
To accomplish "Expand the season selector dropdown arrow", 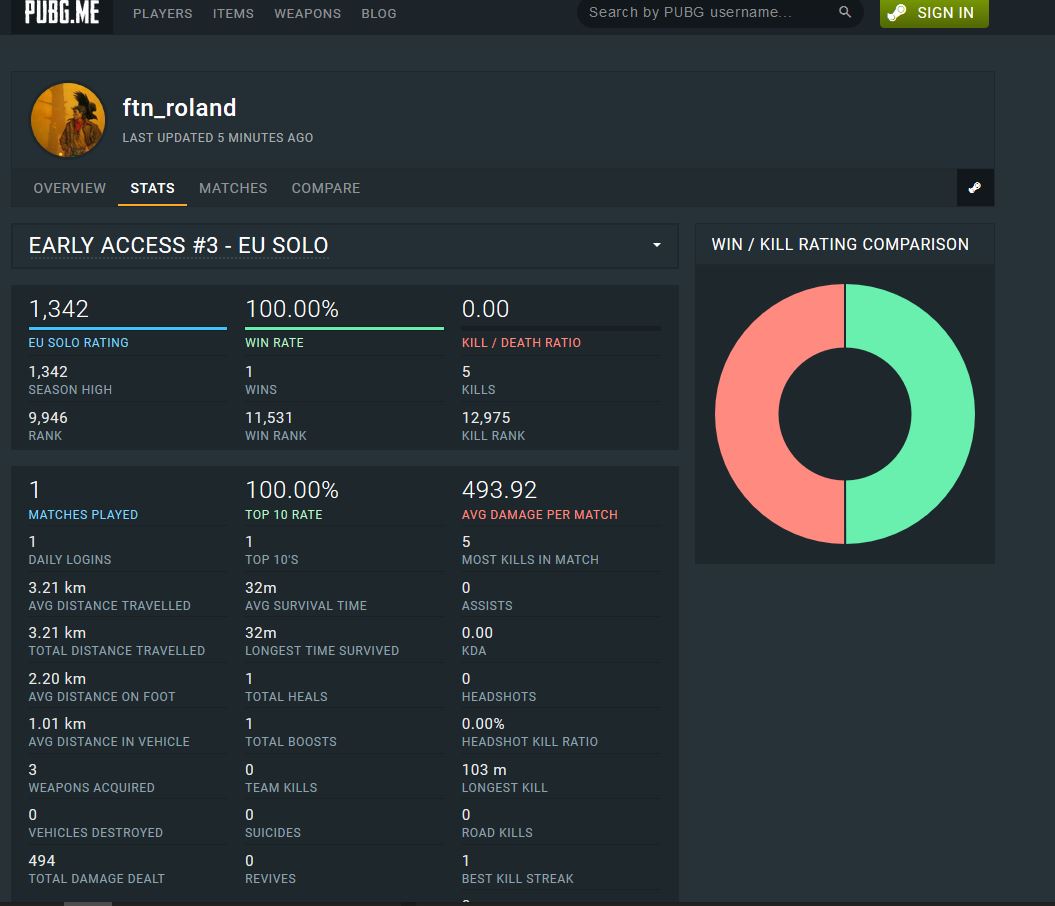I will [x=657, y=246].
